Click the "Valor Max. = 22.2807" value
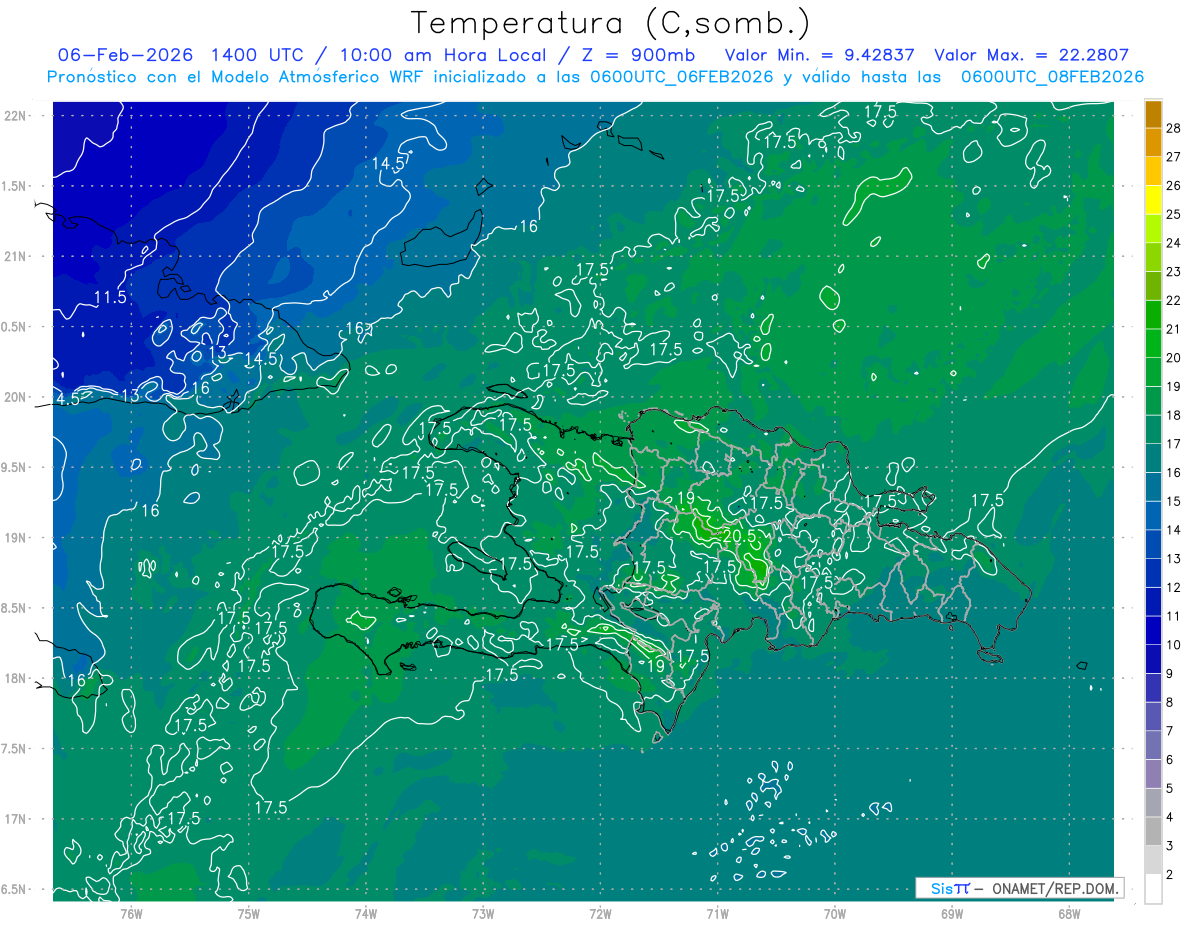1200x927 pixels. click(x=1031, y=55)
